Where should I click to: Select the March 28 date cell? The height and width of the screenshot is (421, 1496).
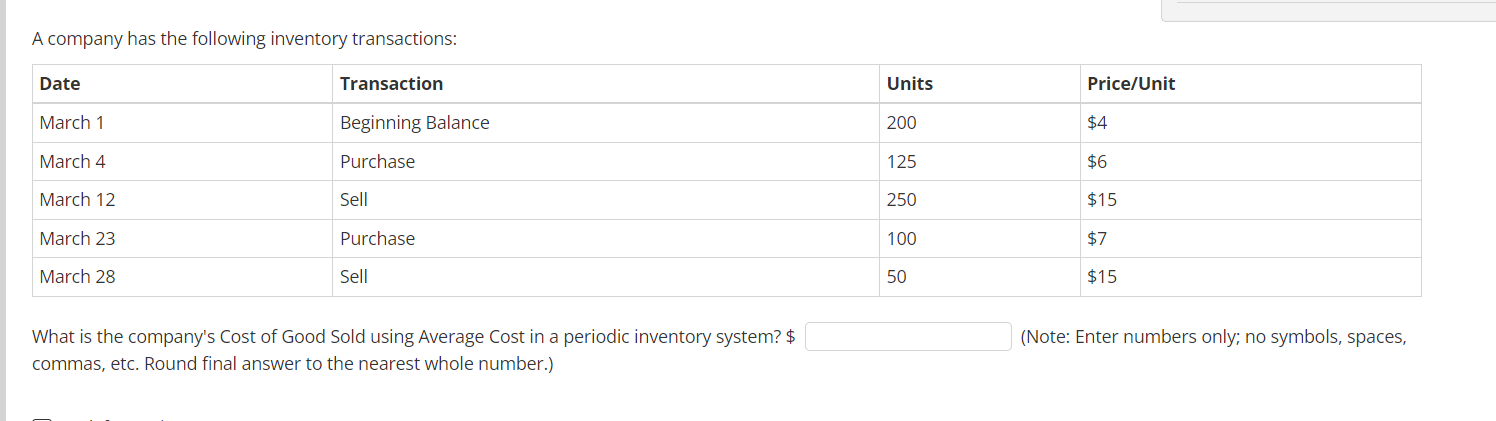pos(182,277)
